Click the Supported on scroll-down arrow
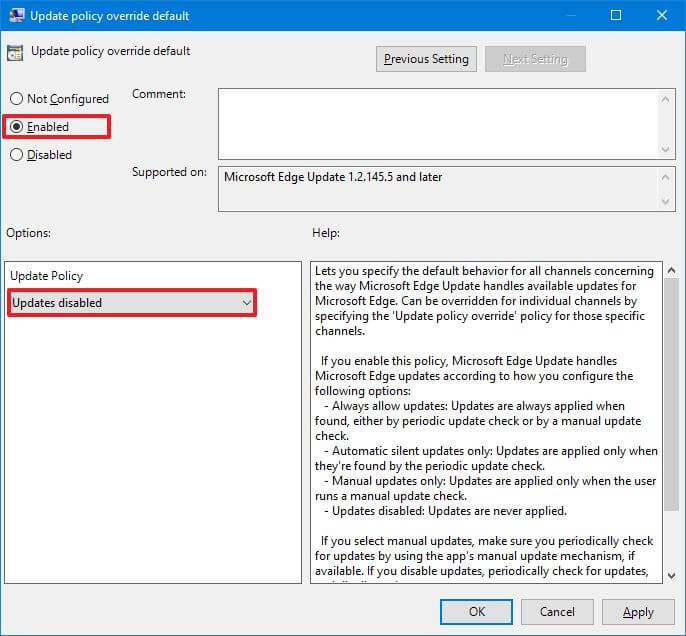 coord(665,202)
